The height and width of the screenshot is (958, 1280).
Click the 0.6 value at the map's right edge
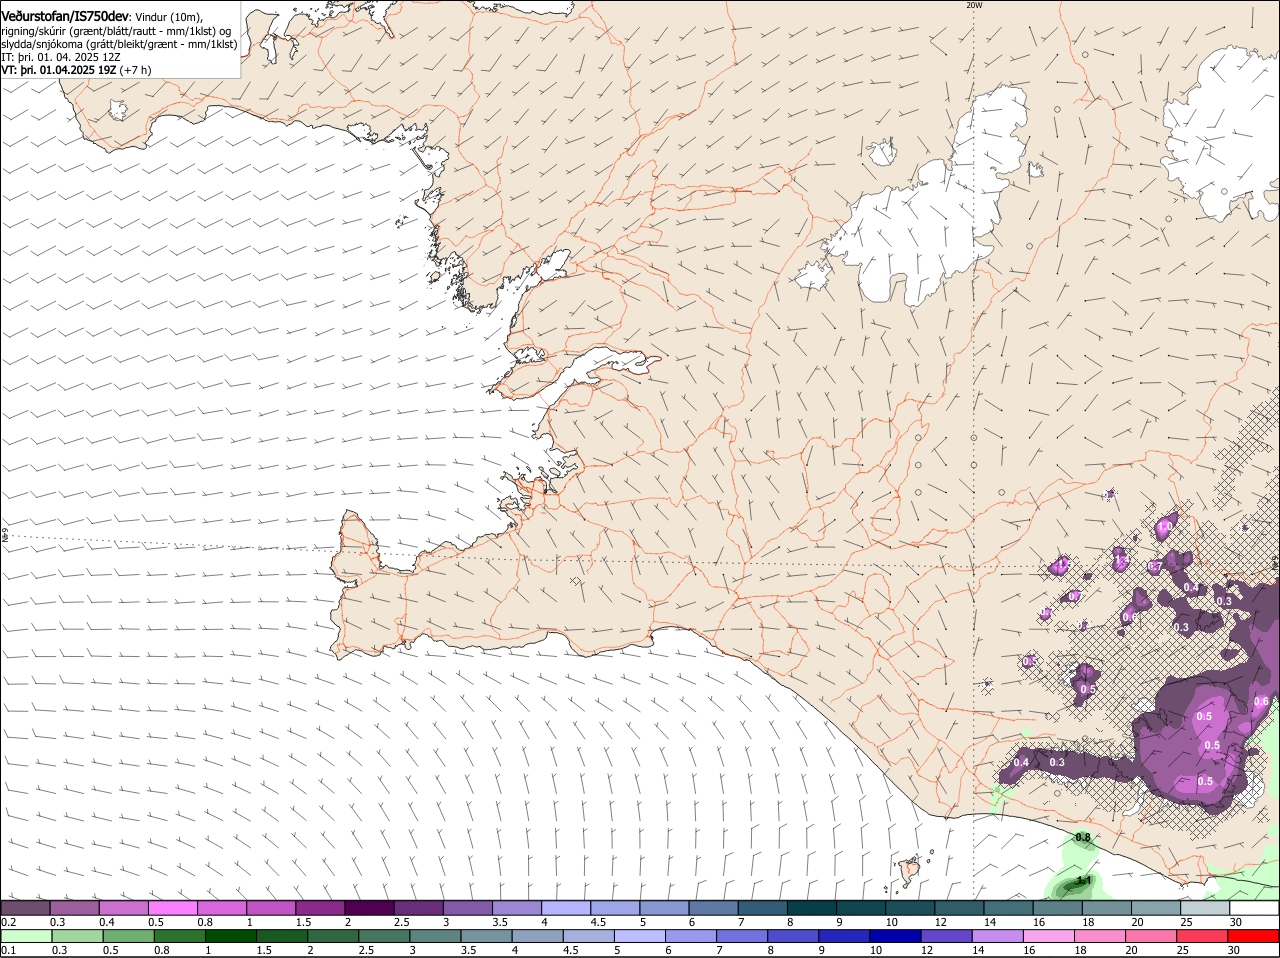[x=1261, y=702]
